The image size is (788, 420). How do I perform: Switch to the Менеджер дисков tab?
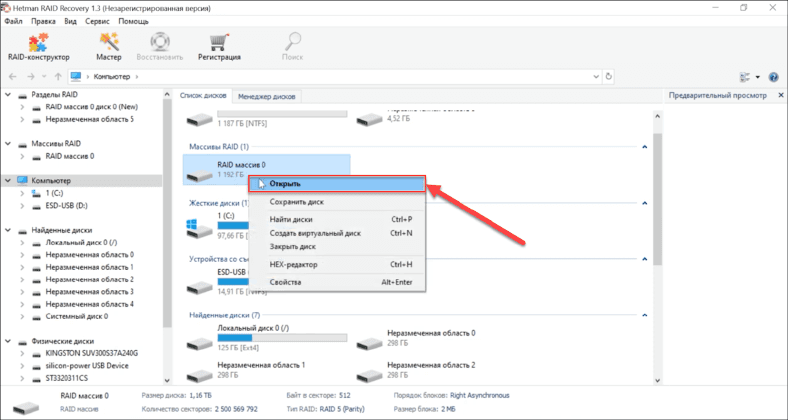pos(267,96)
